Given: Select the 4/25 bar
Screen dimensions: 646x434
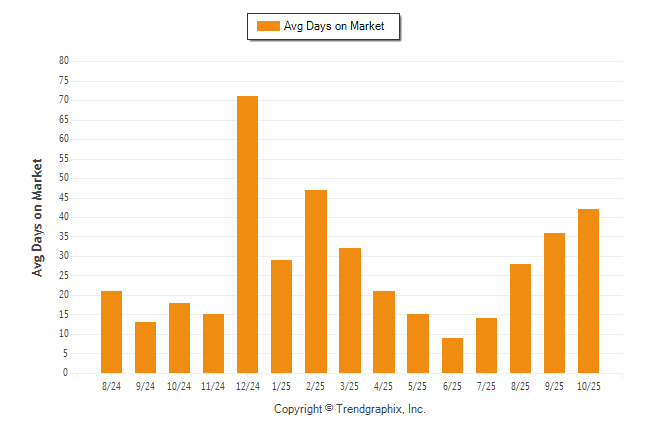Looking at the screenshot, I should (x=383, y=332).
